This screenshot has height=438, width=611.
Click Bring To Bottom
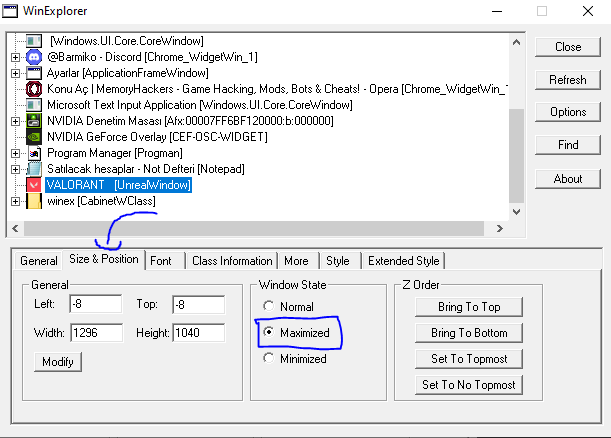coord(469,333)
